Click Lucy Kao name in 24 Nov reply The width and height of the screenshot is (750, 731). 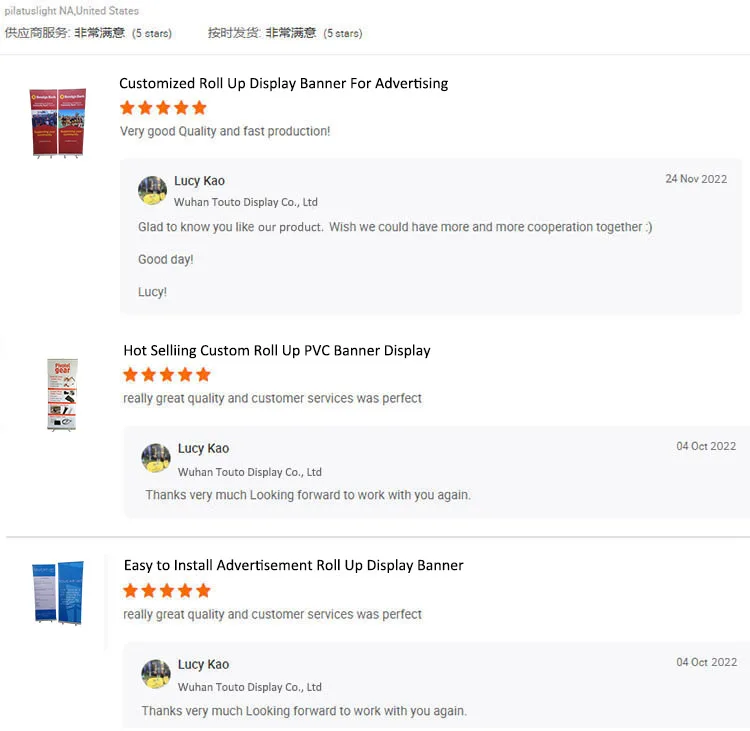point(199,181)
